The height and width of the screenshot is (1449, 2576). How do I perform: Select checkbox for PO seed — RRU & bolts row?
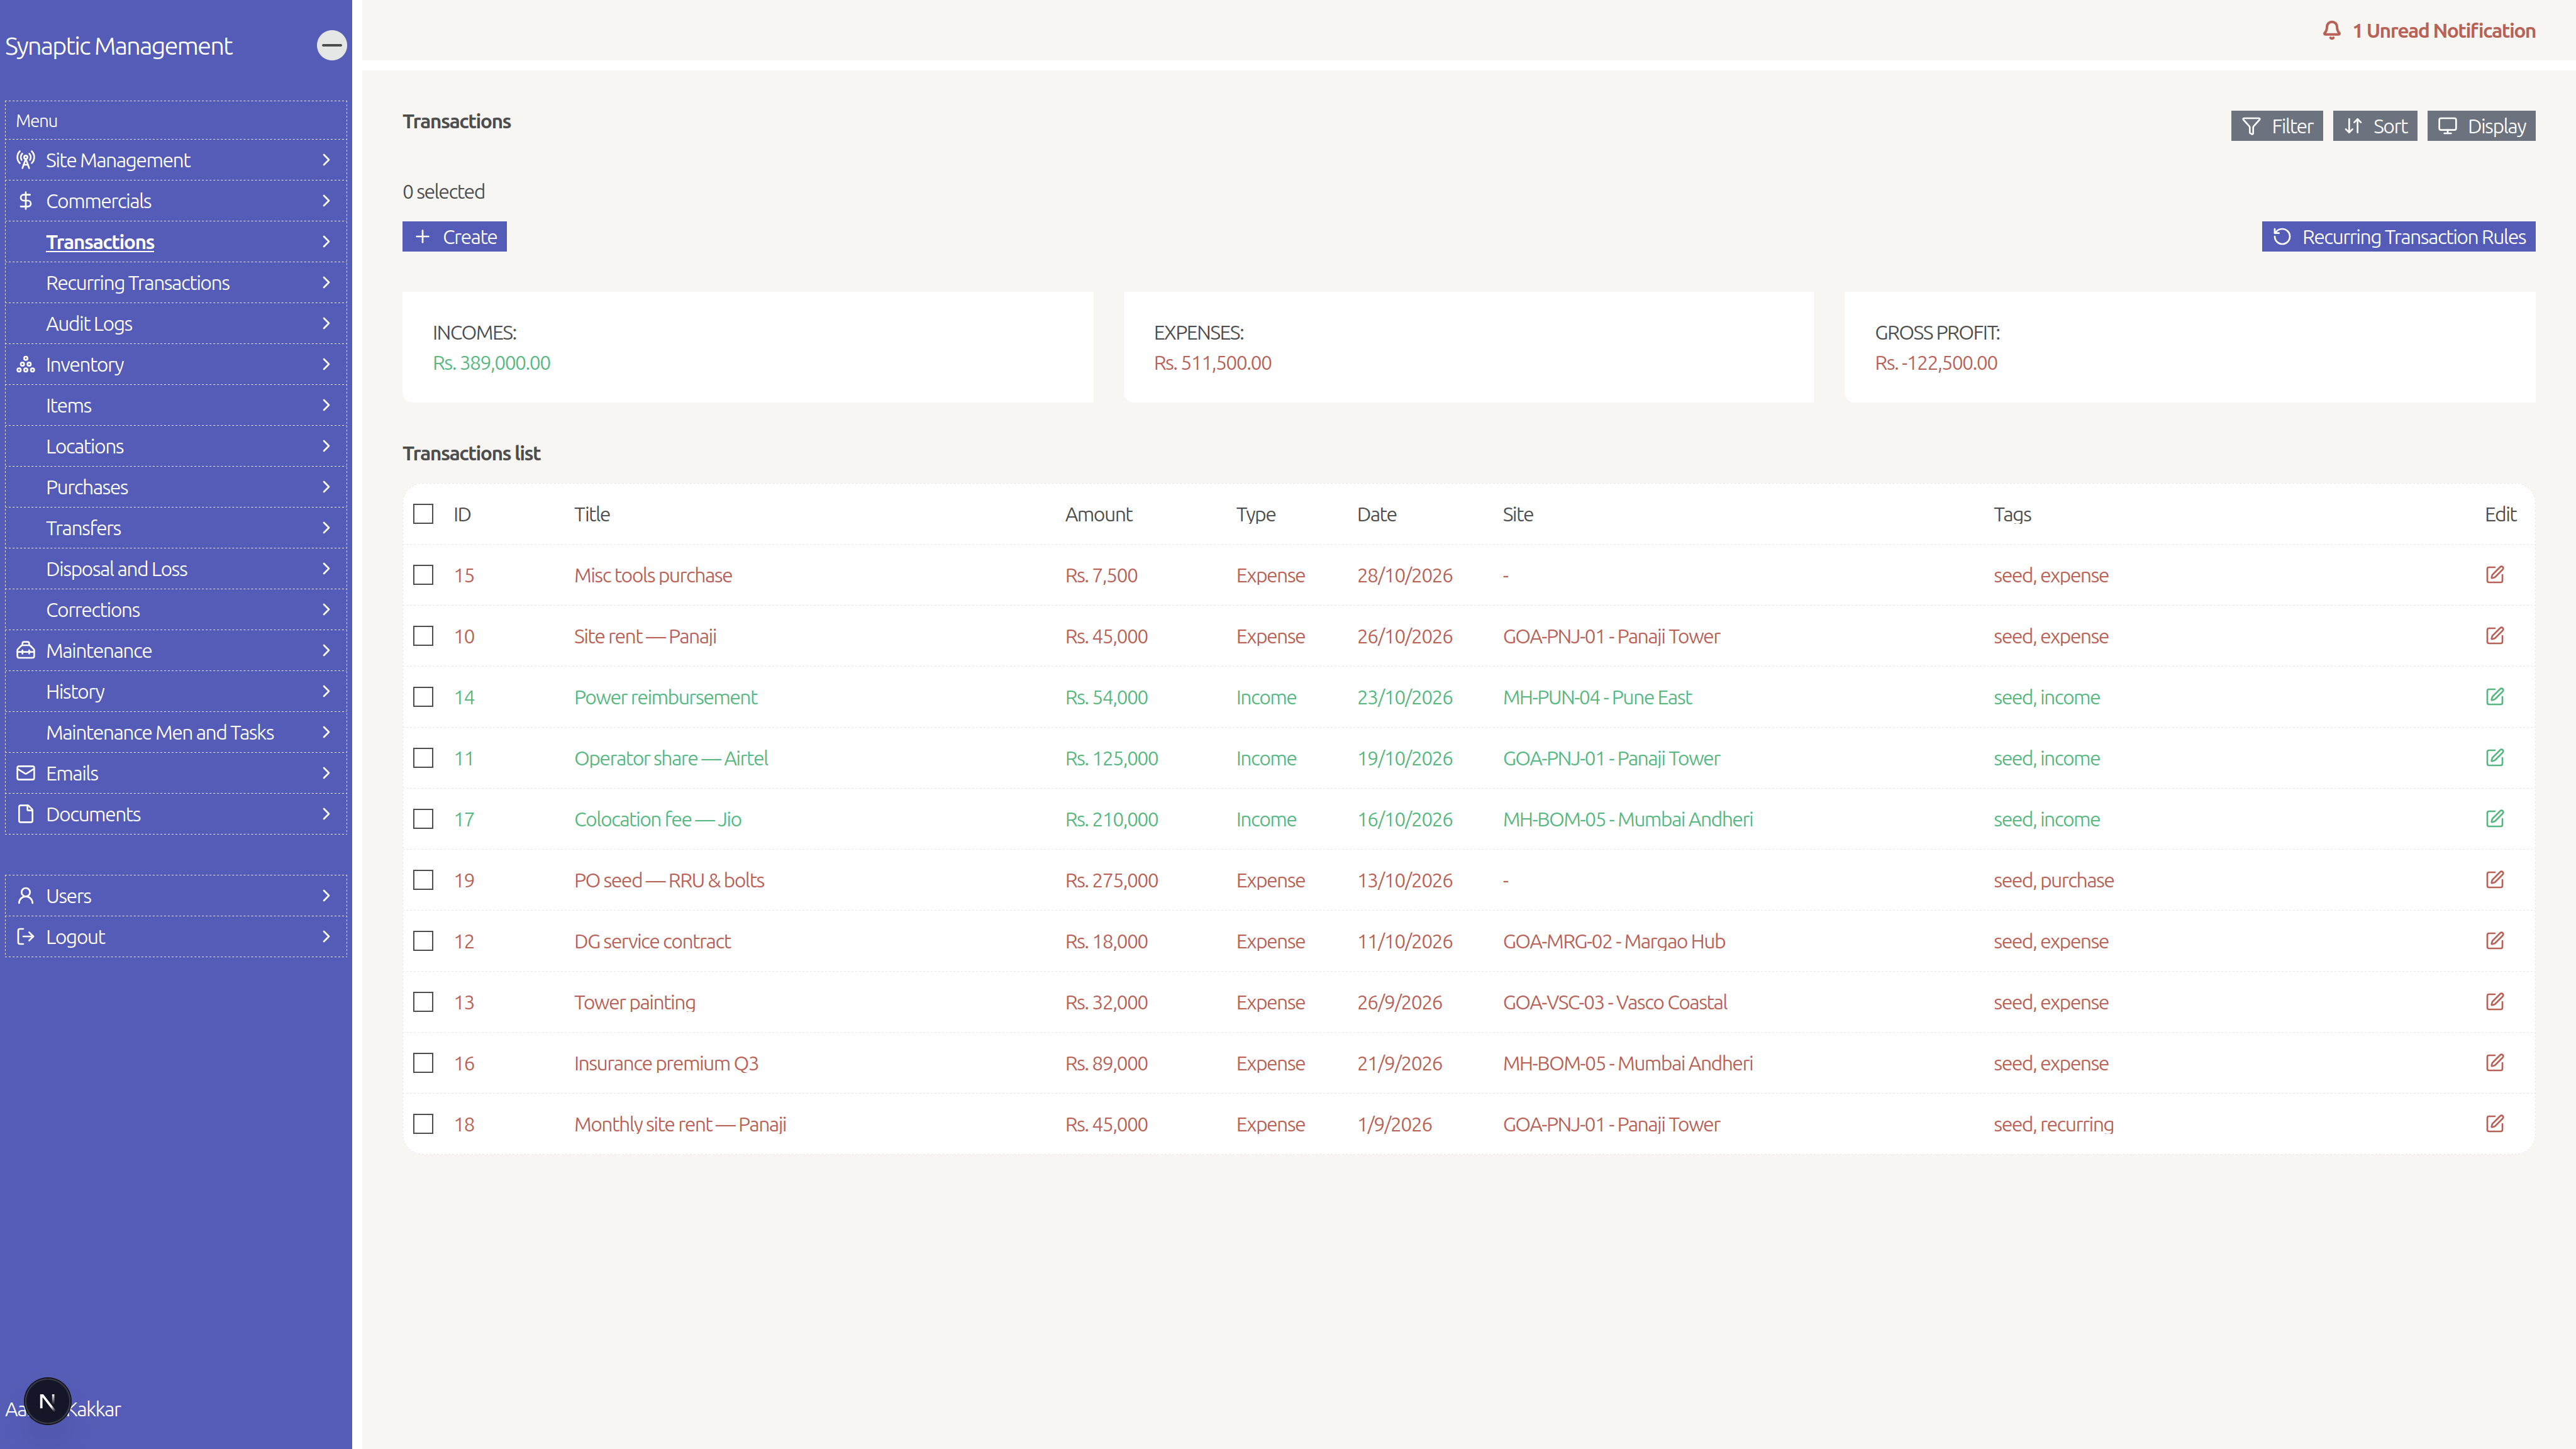[423, 880]
